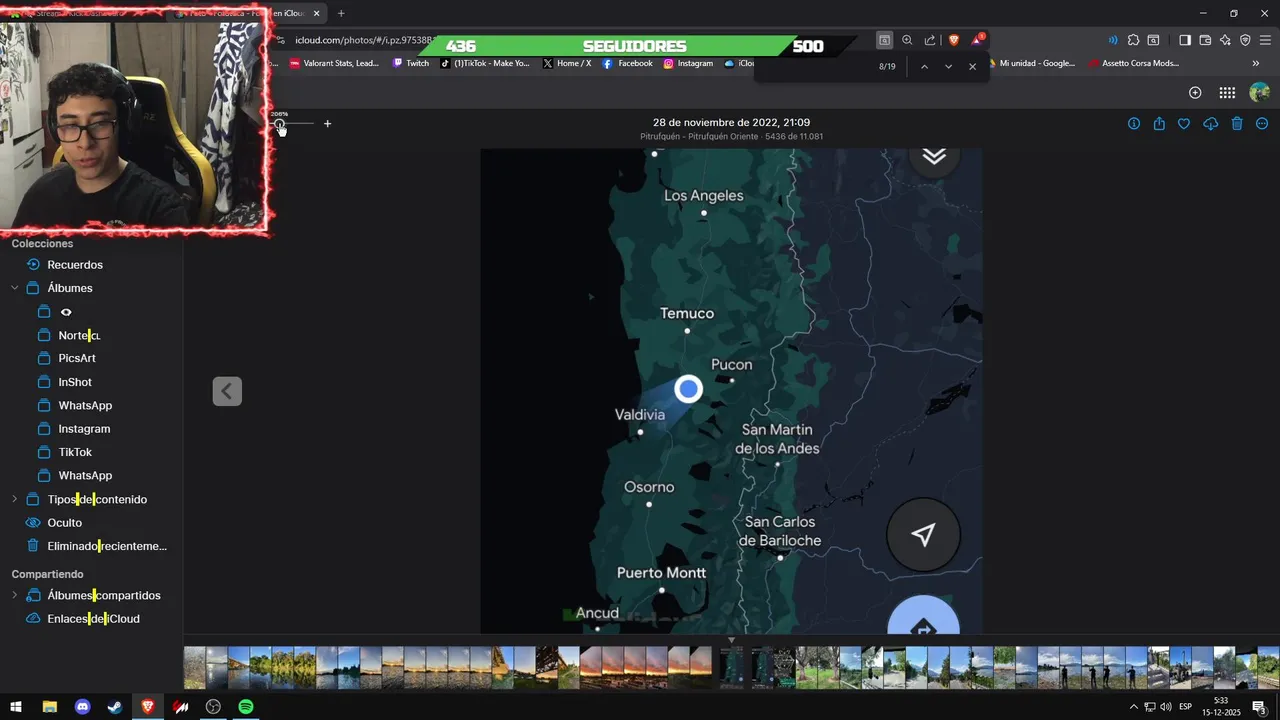
Task: Open Brave Shields lion icon
Action: click(x=953, y=40)
